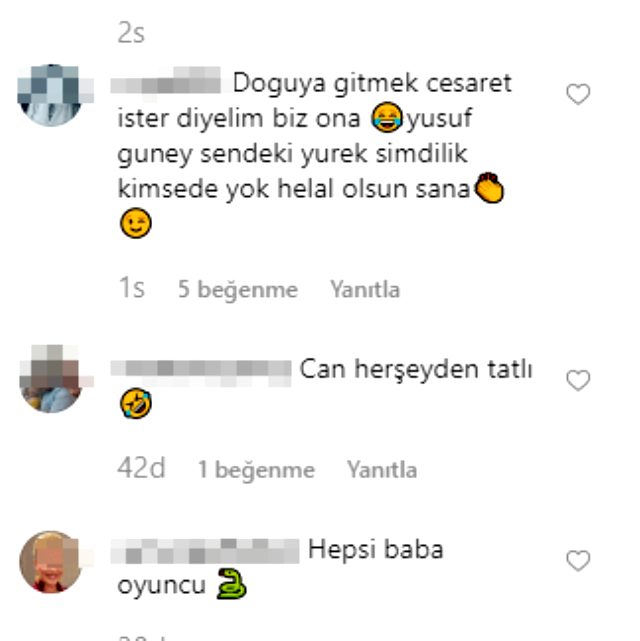Viewport: 640px width, 641px height.
Task: Open the blonde child profile picture
Action: coord(51,562)
